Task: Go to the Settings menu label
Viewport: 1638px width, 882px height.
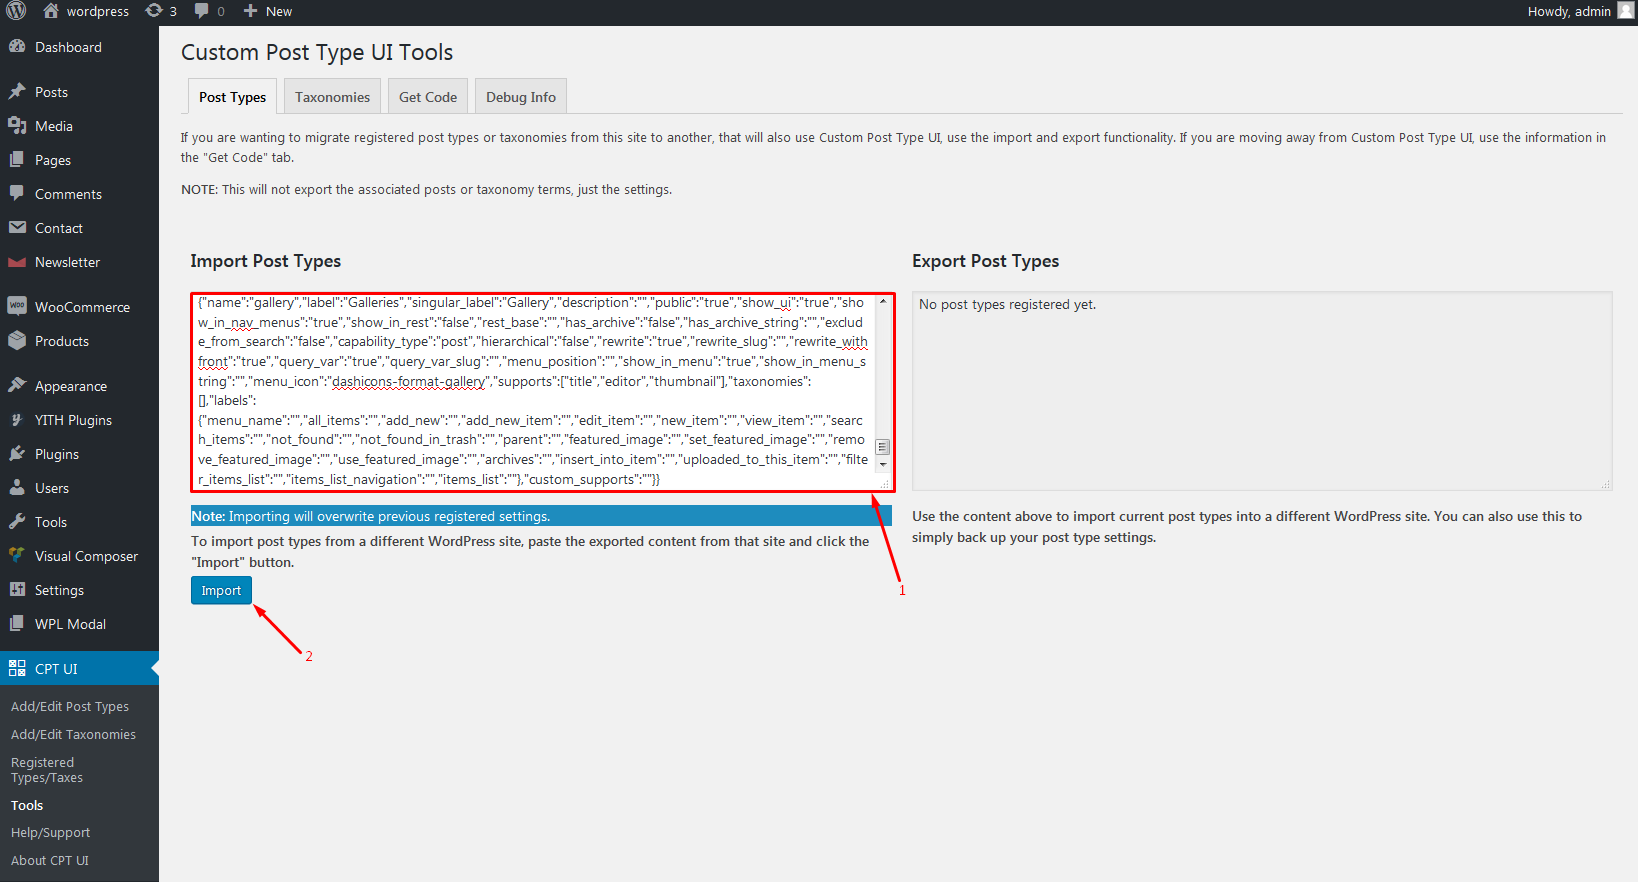Action: pos(59,590)
